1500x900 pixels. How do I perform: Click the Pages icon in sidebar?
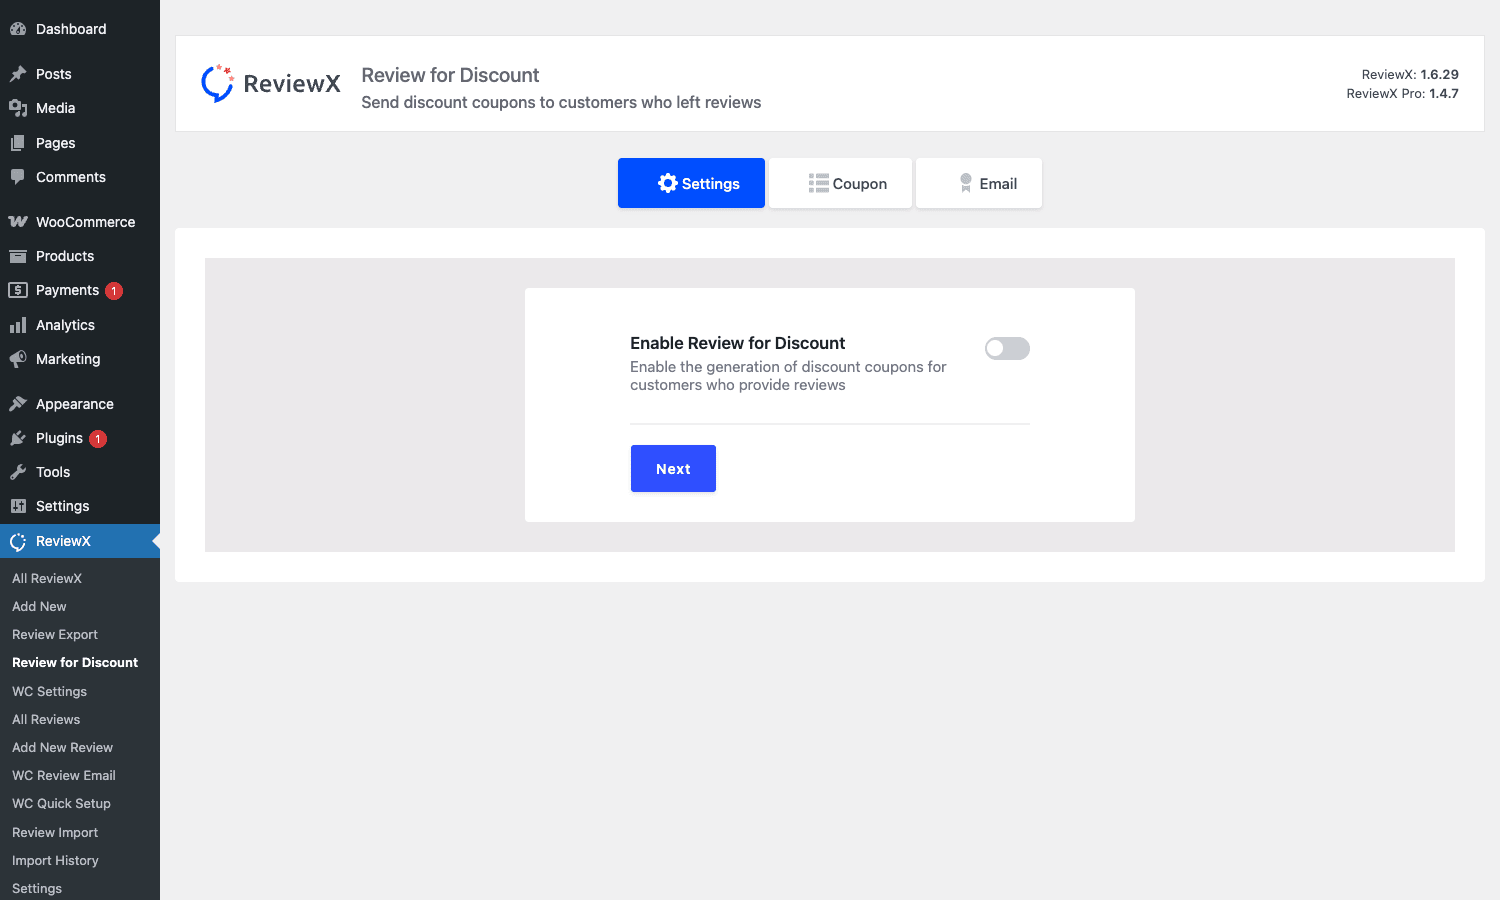pos(18,143)
